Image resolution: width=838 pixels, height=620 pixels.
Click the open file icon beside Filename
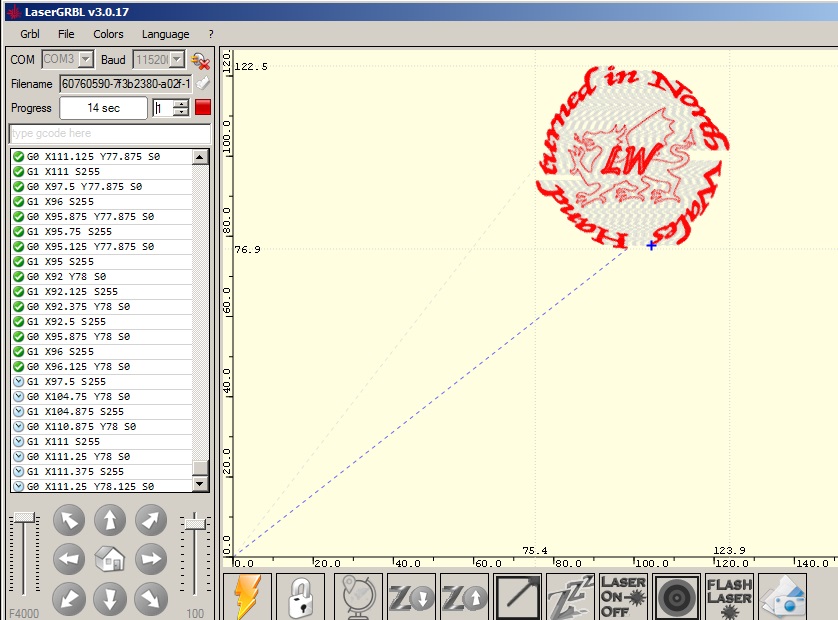pyautogui.click(x=203, y=83)
